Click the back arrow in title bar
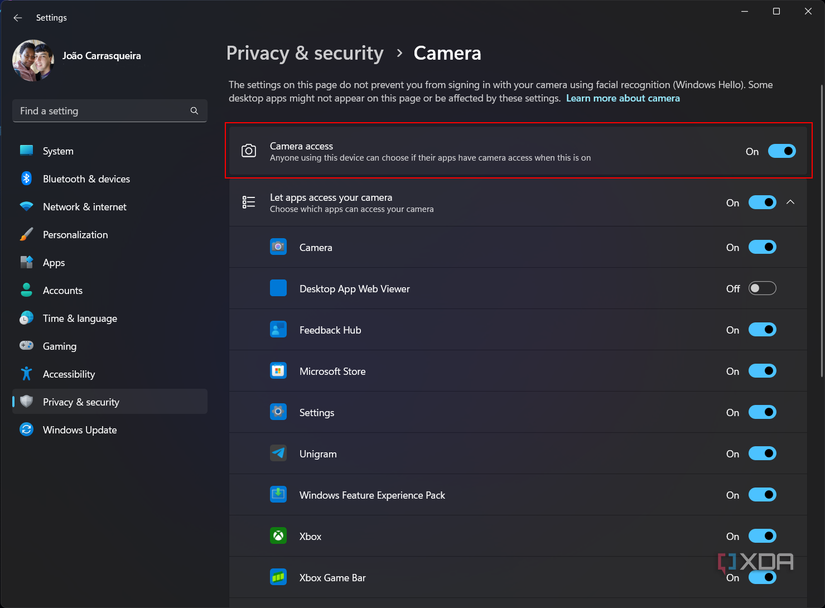 click(x=17, y=18)
